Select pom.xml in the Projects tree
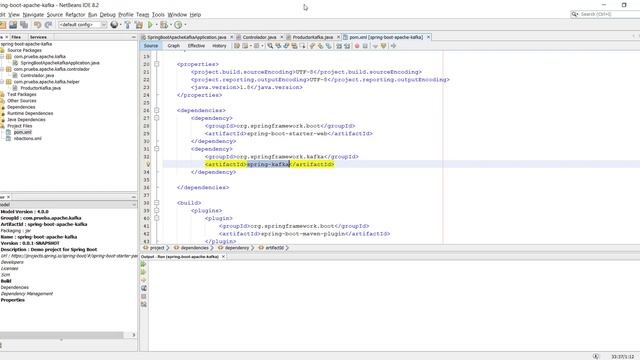This screenshot has height=360, width=640. [x=22, y=132]
